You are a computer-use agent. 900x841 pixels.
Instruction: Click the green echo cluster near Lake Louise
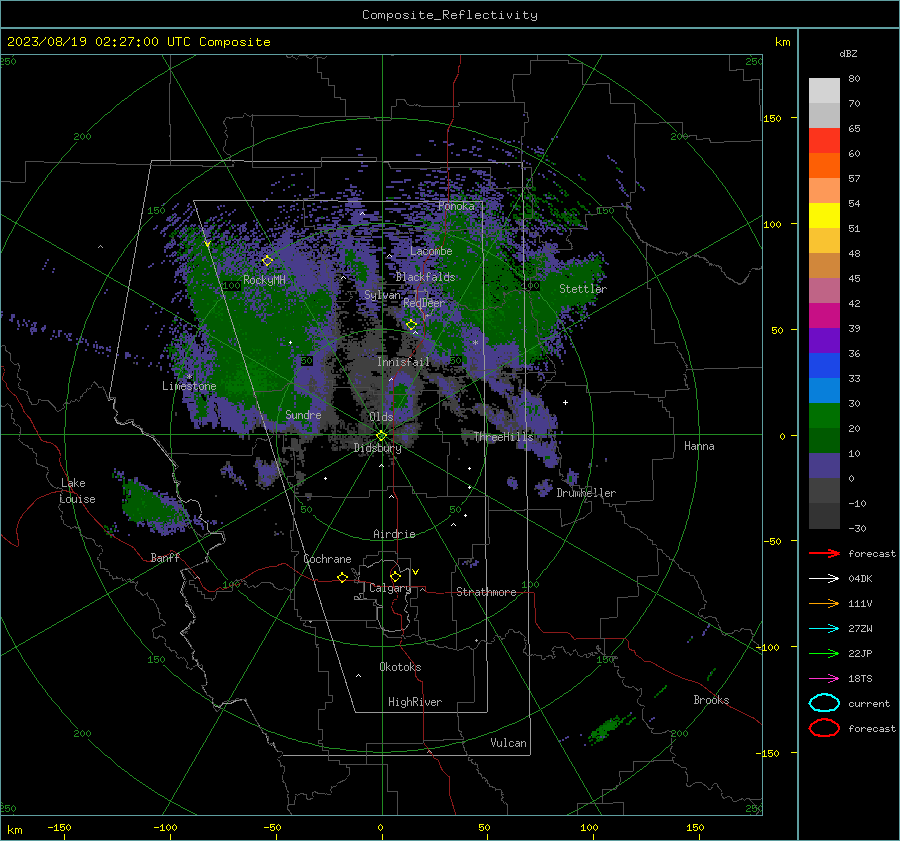[x=150, y=504]
